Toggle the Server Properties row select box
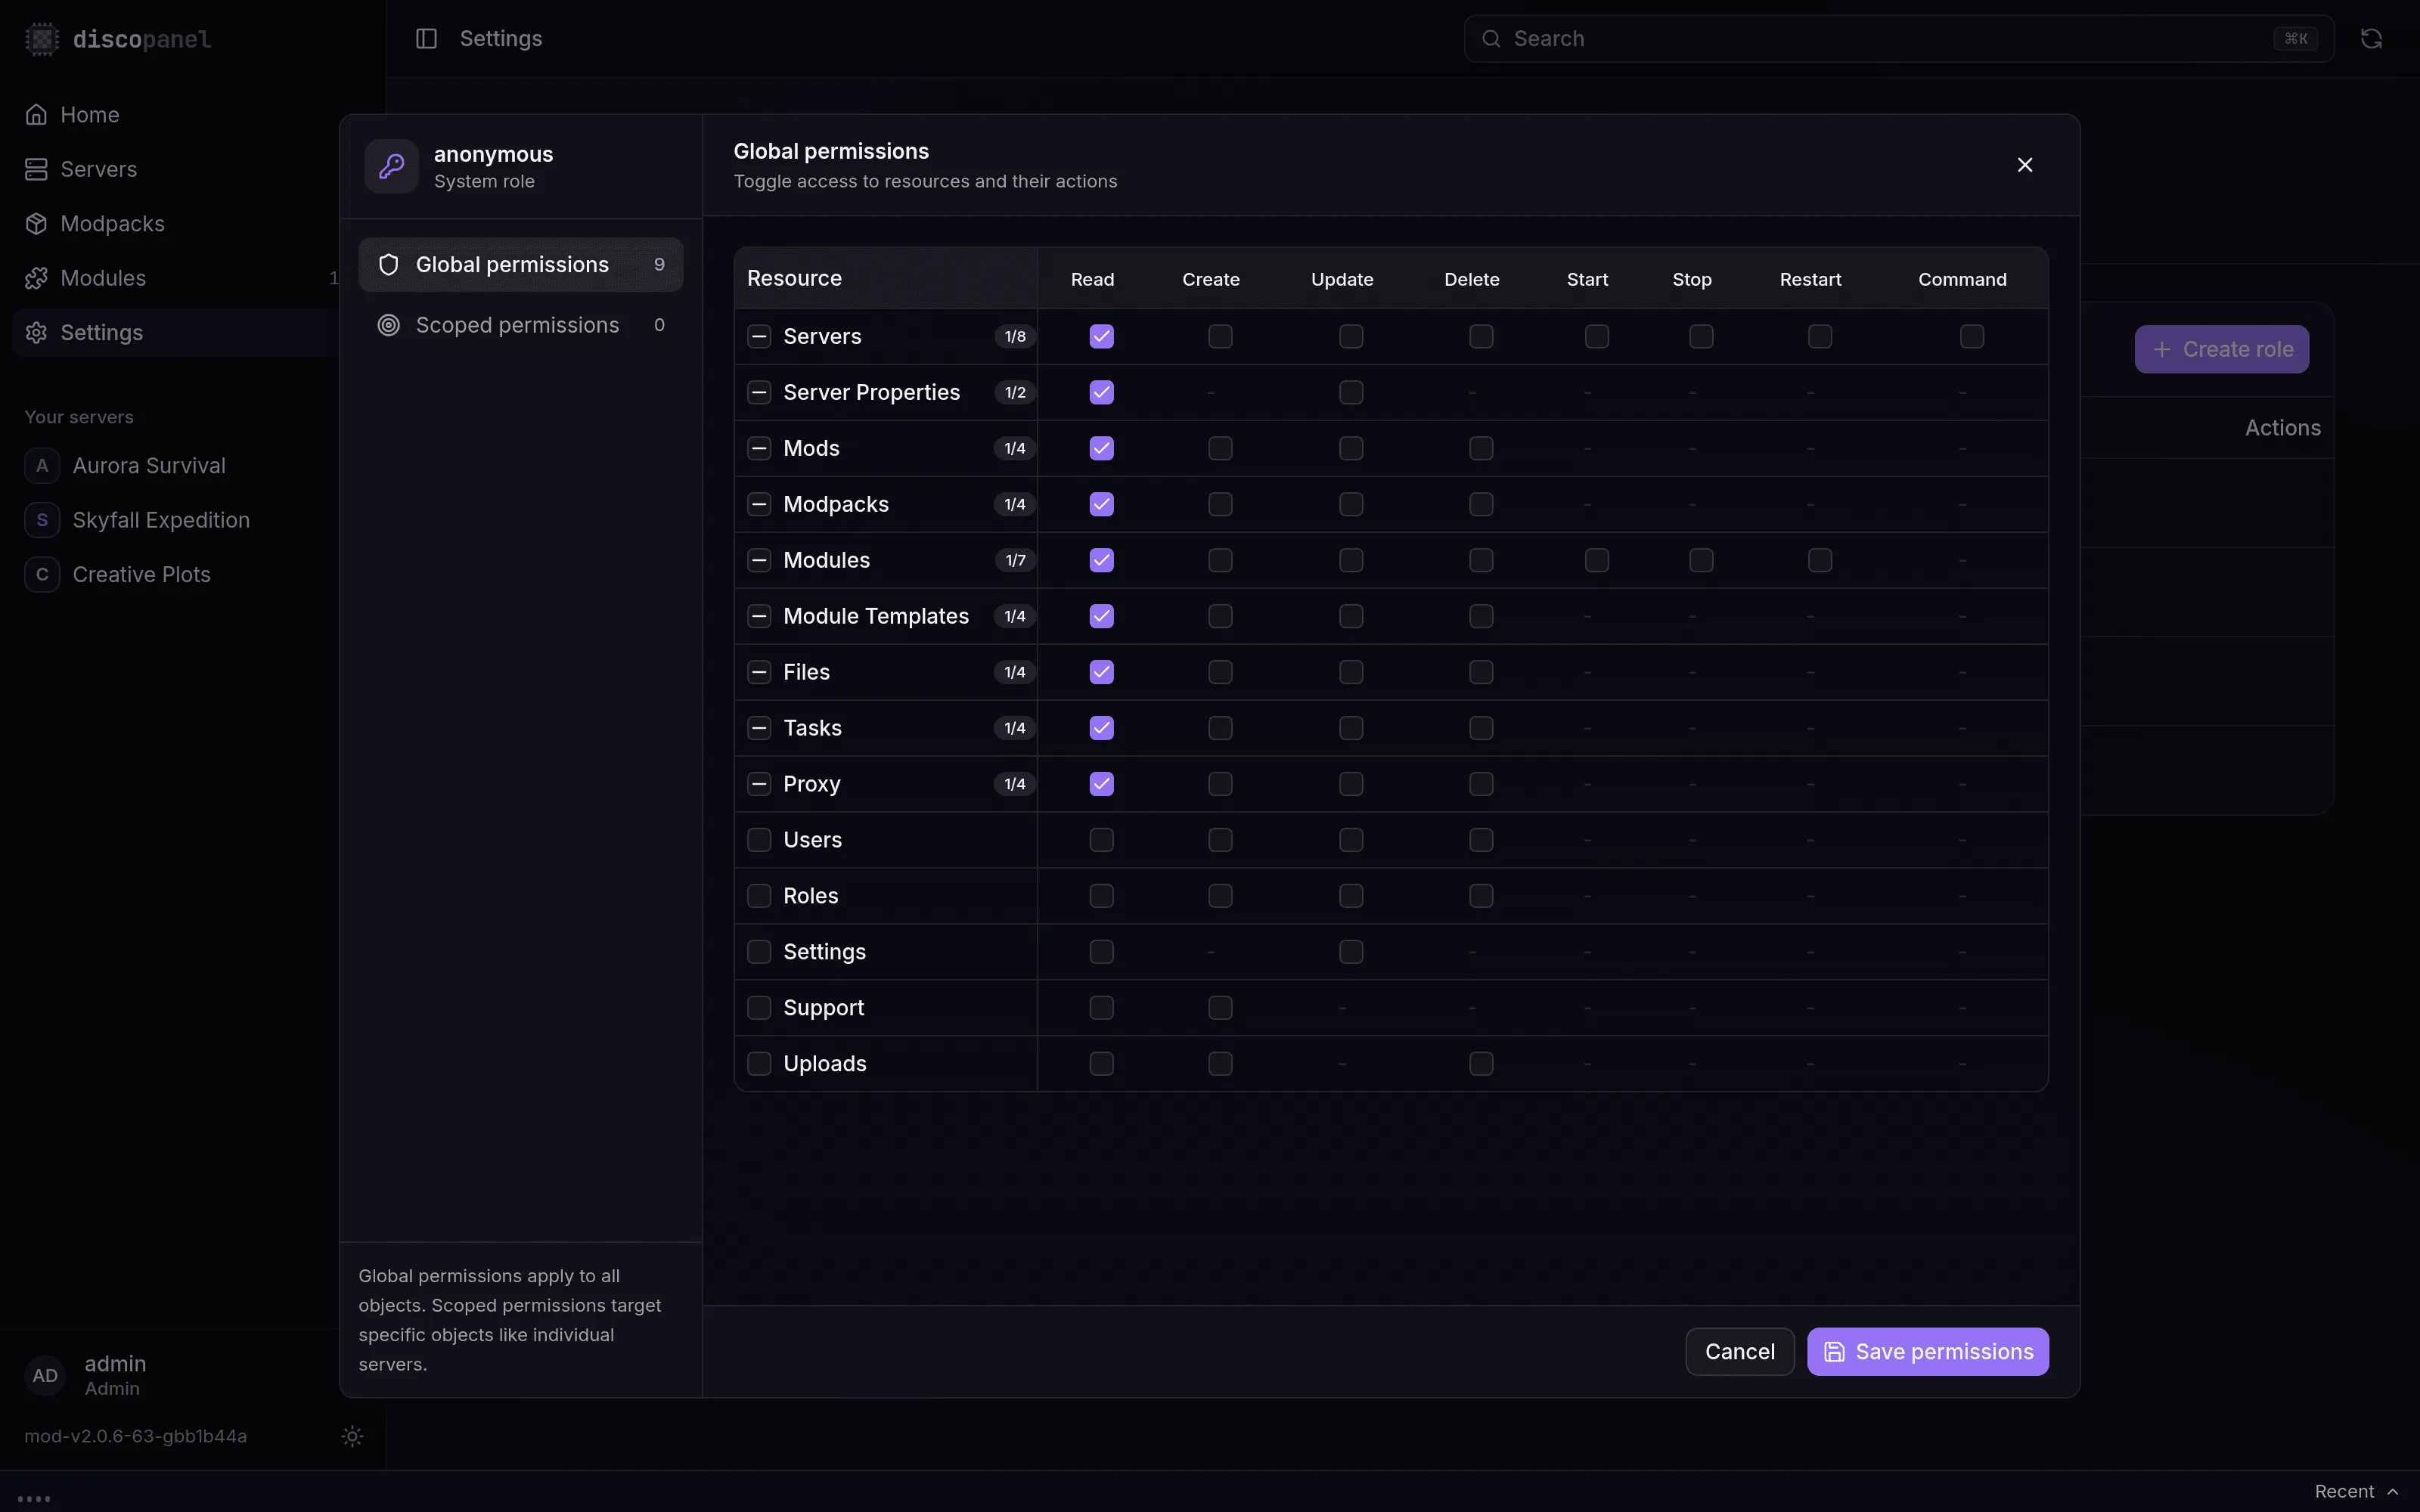The height and width of the screenshot is (1512, 2420). click(x=759, y=393)
